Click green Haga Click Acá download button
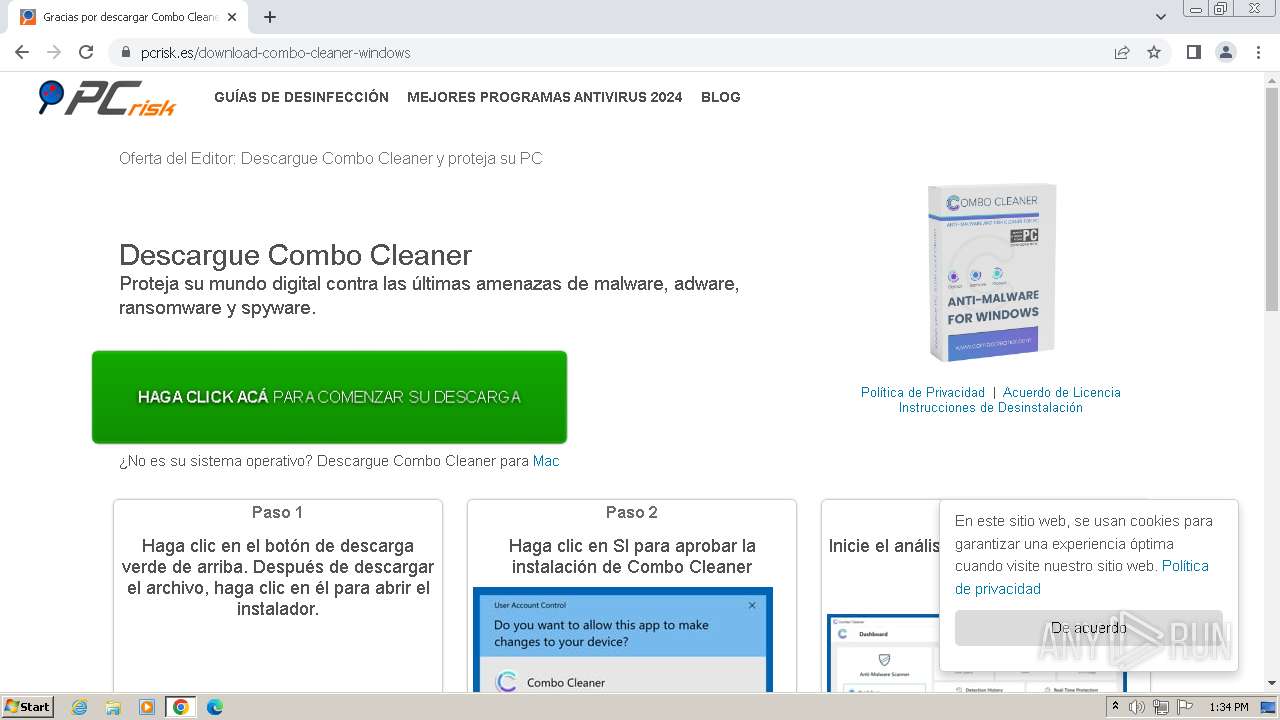The width and height of the screenshot is (1280, 720). (329, 397)
